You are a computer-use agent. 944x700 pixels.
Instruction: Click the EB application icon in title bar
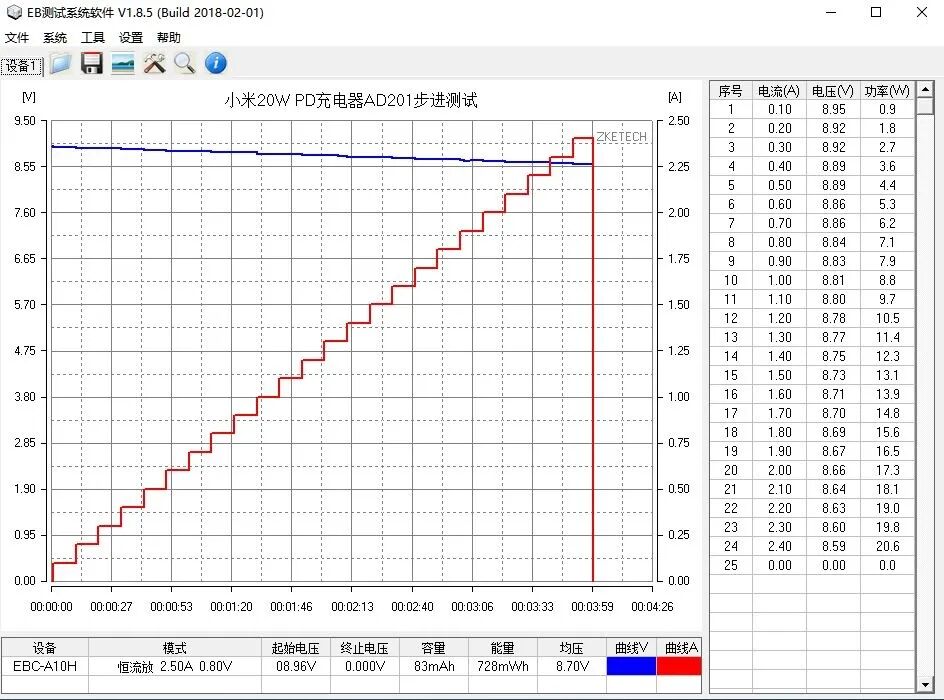pyautogui.click(x=14, y=12)
